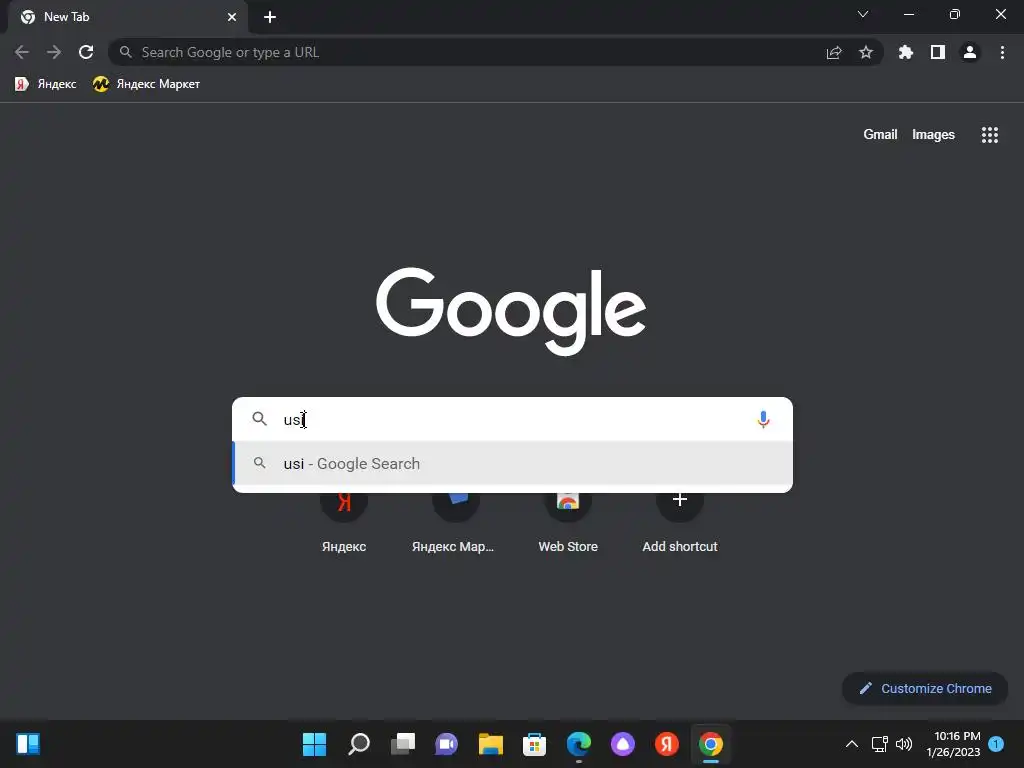Toggle the side panel icon
The image size is (1024, 768).
click(x=938, y=52)
